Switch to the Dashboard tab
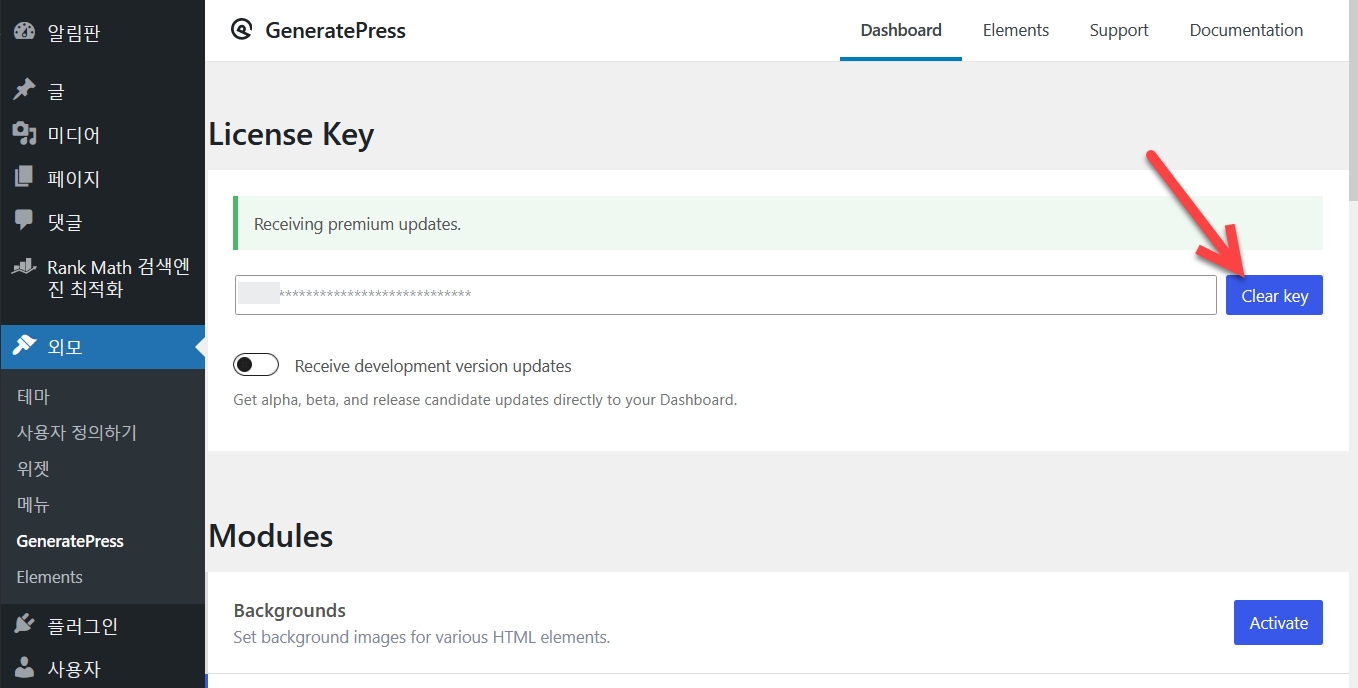 click(x=901, y=30)
